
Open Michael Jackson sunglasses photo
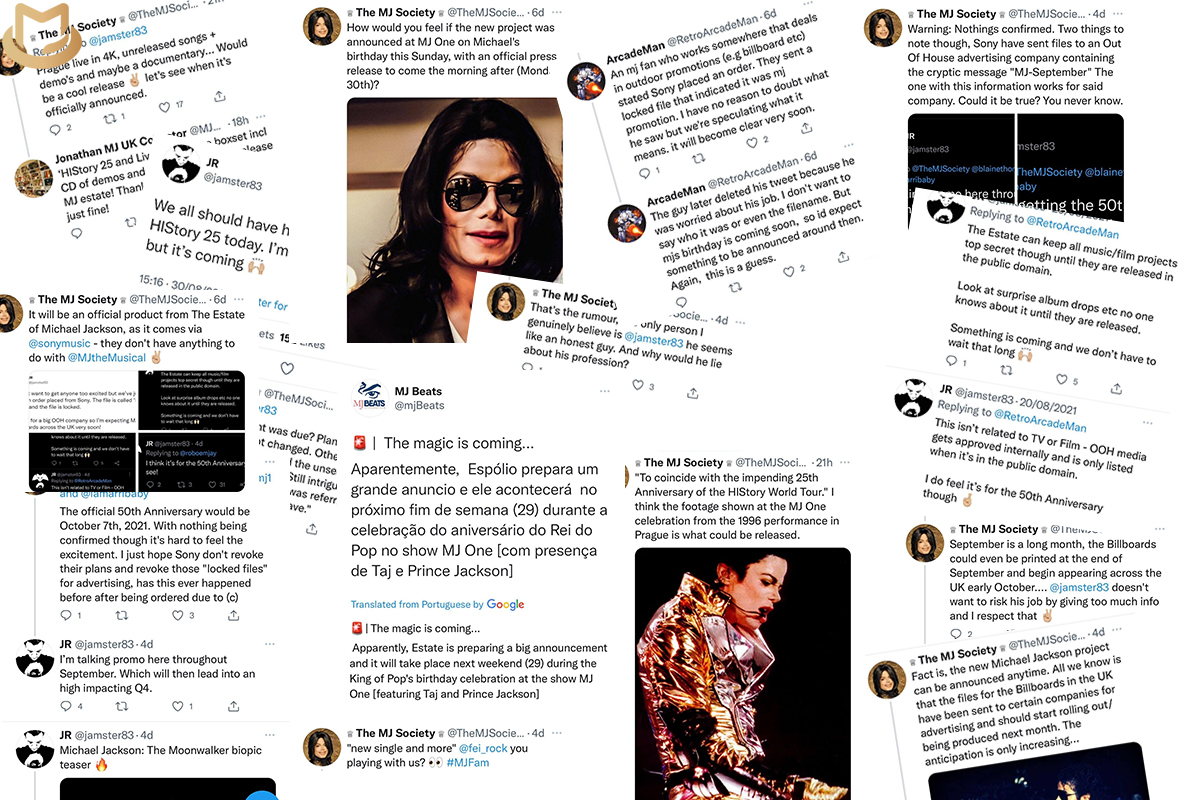(x=455, y=205)
